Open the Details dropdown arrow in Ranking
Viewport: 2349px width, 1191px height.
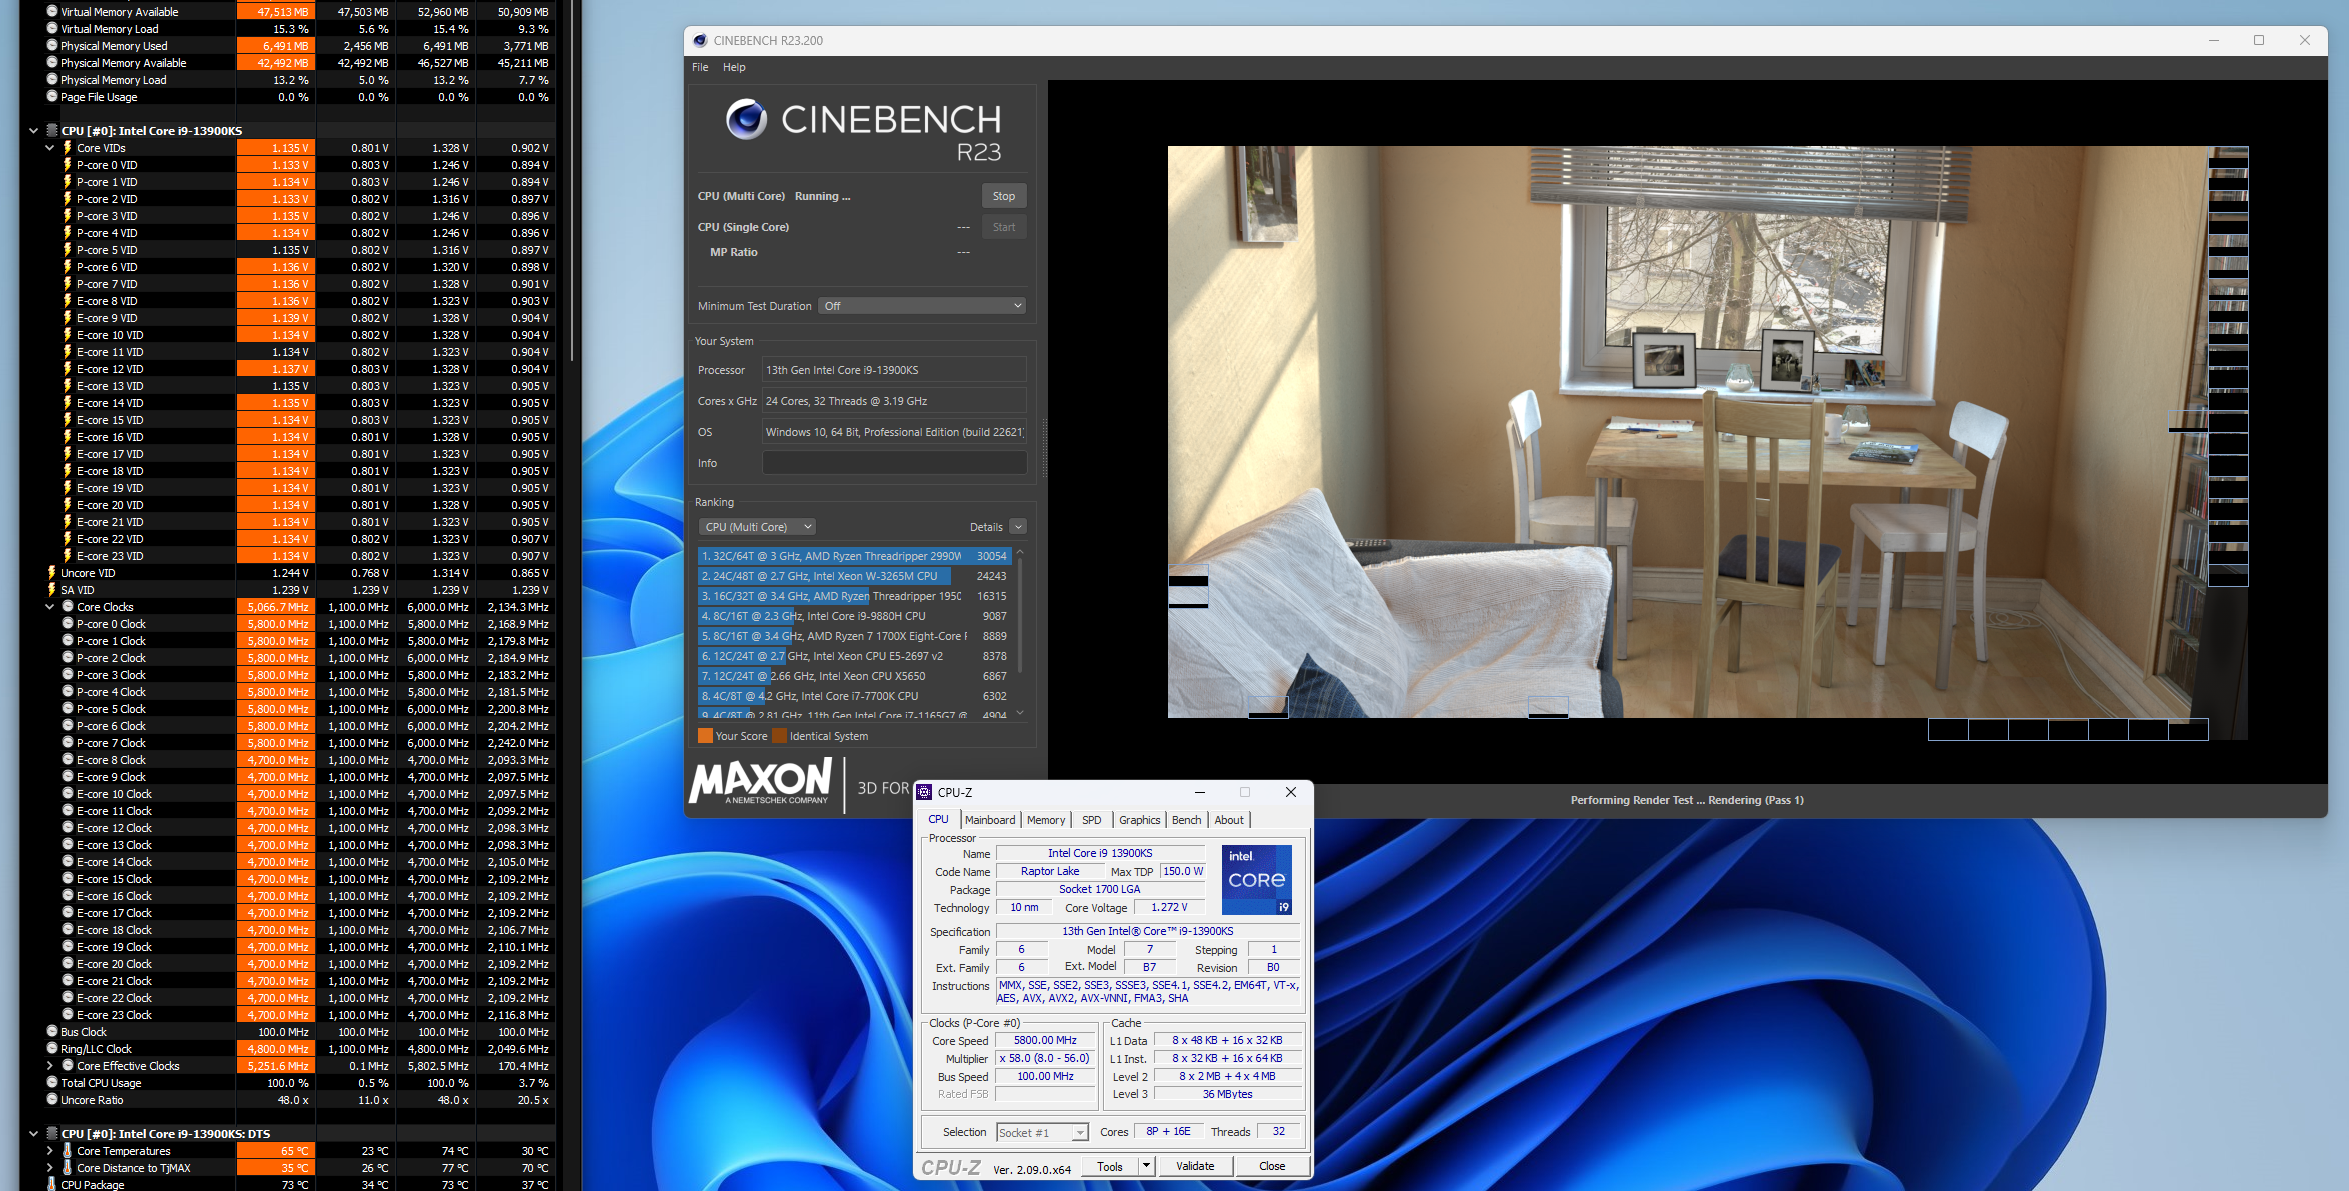click(1018, 527)
